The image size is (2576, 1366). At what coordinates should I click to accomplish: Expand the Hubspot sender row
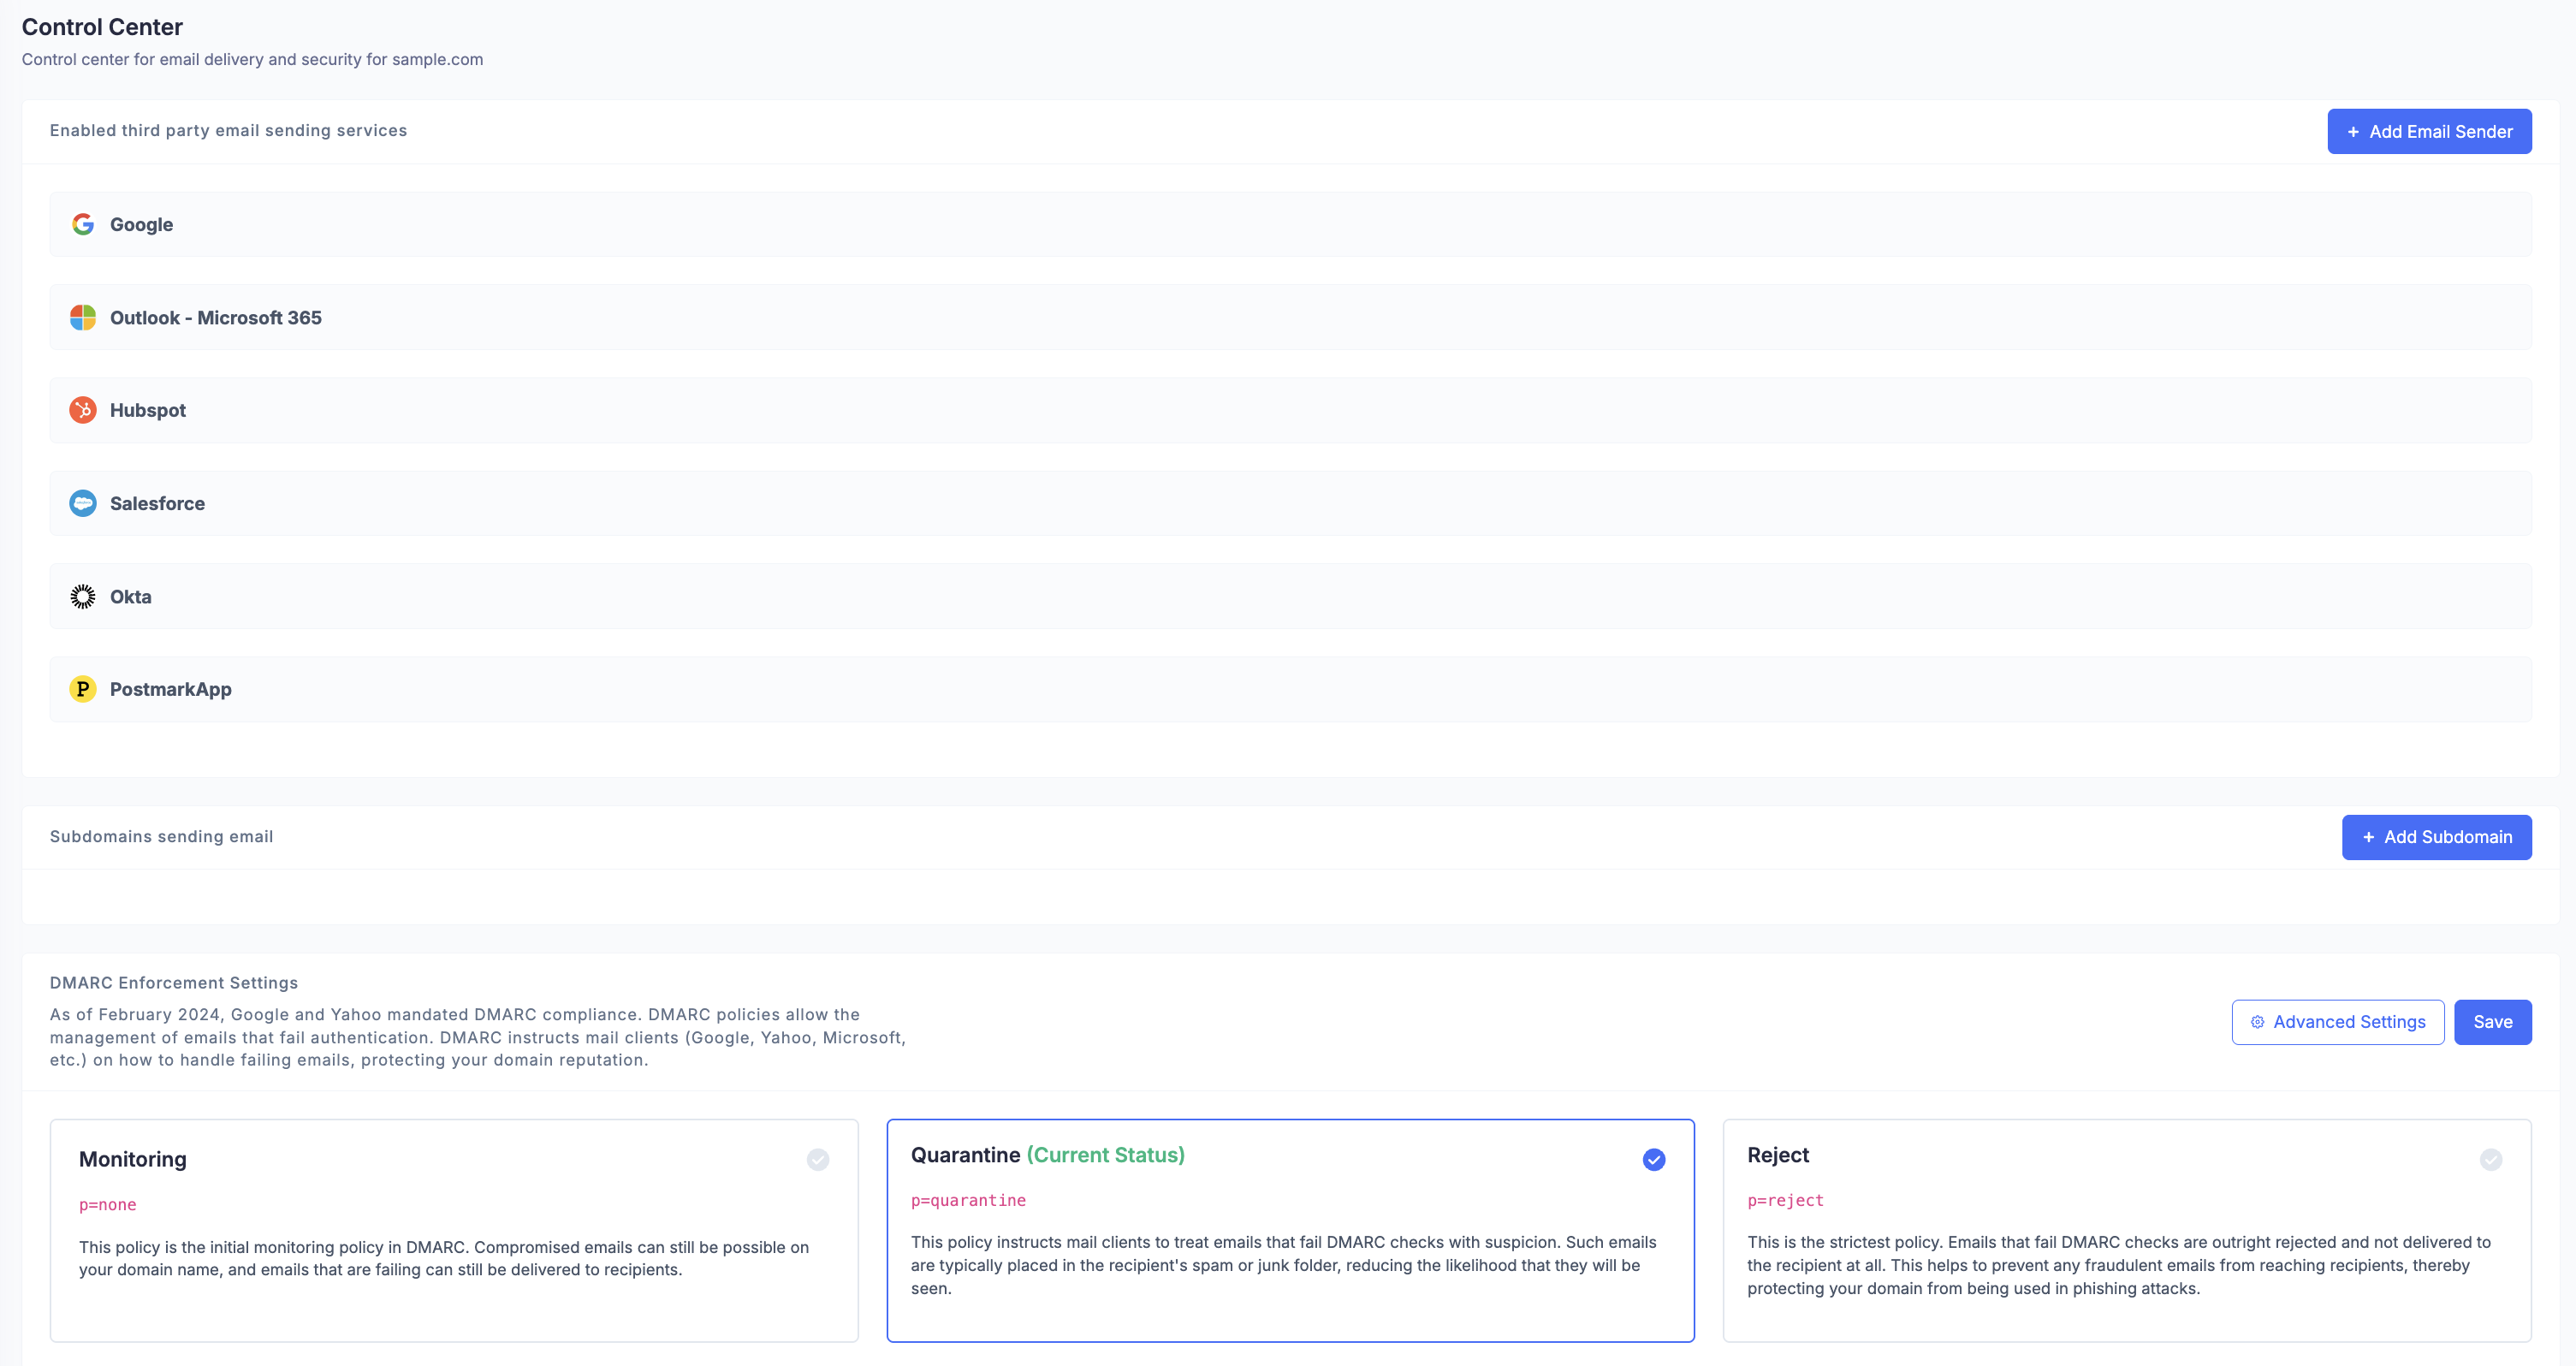pyautogui.click(x=1290, y=410)
